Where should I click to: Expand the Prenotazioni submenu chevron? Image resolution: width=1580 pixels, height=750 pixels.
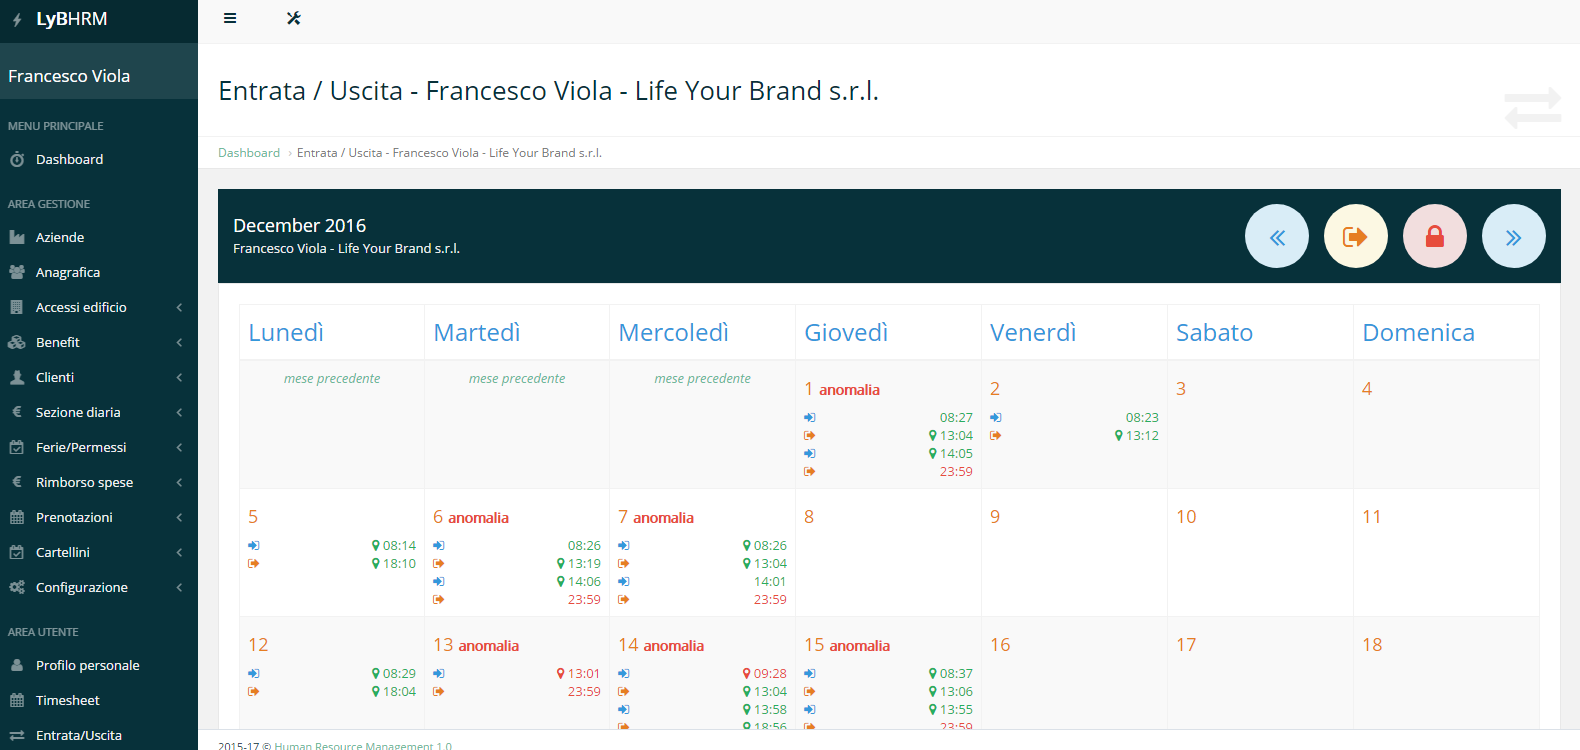click(179, 517)
